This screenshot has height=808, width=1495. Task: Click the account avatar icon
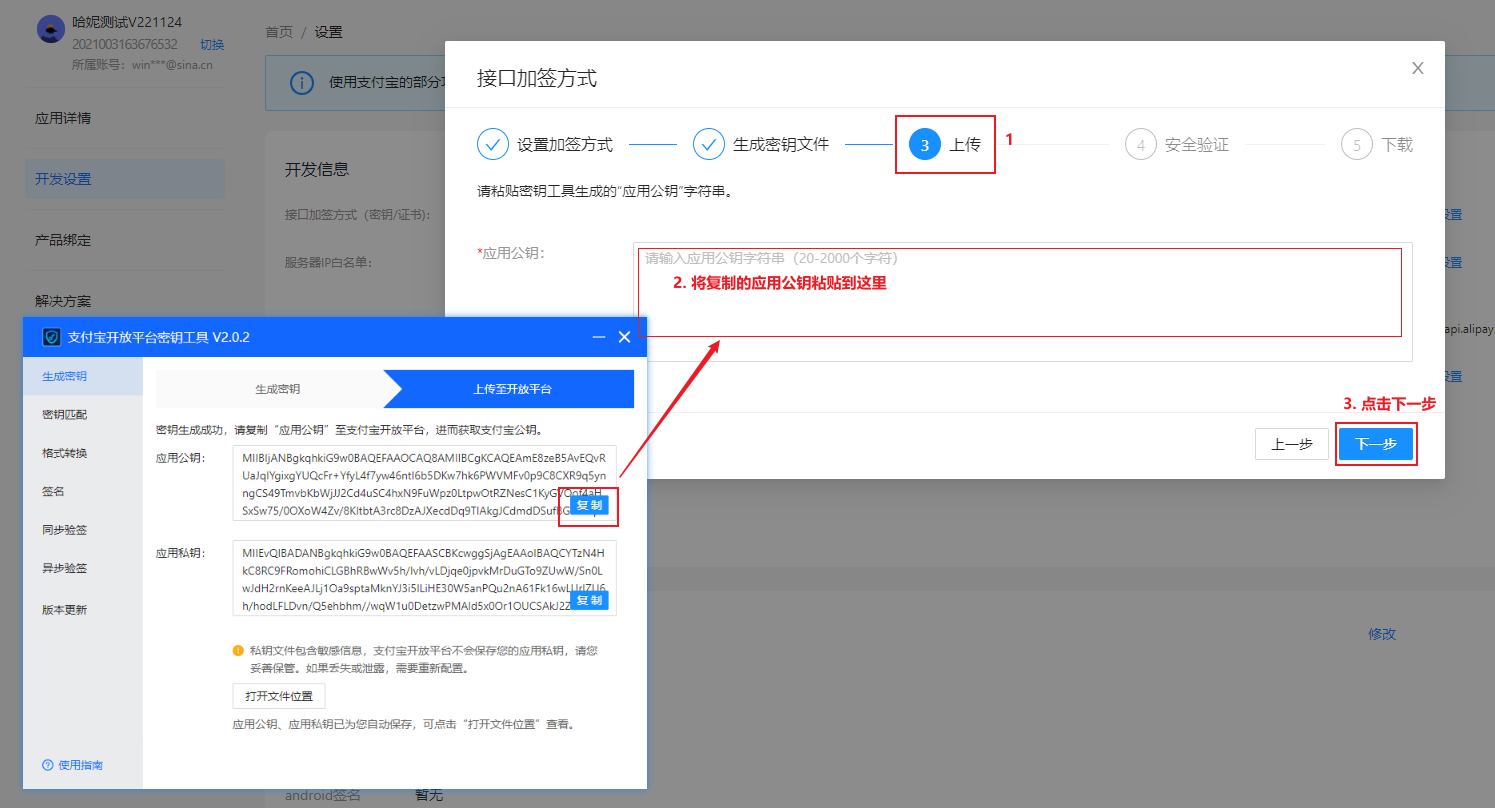point(51,29)
